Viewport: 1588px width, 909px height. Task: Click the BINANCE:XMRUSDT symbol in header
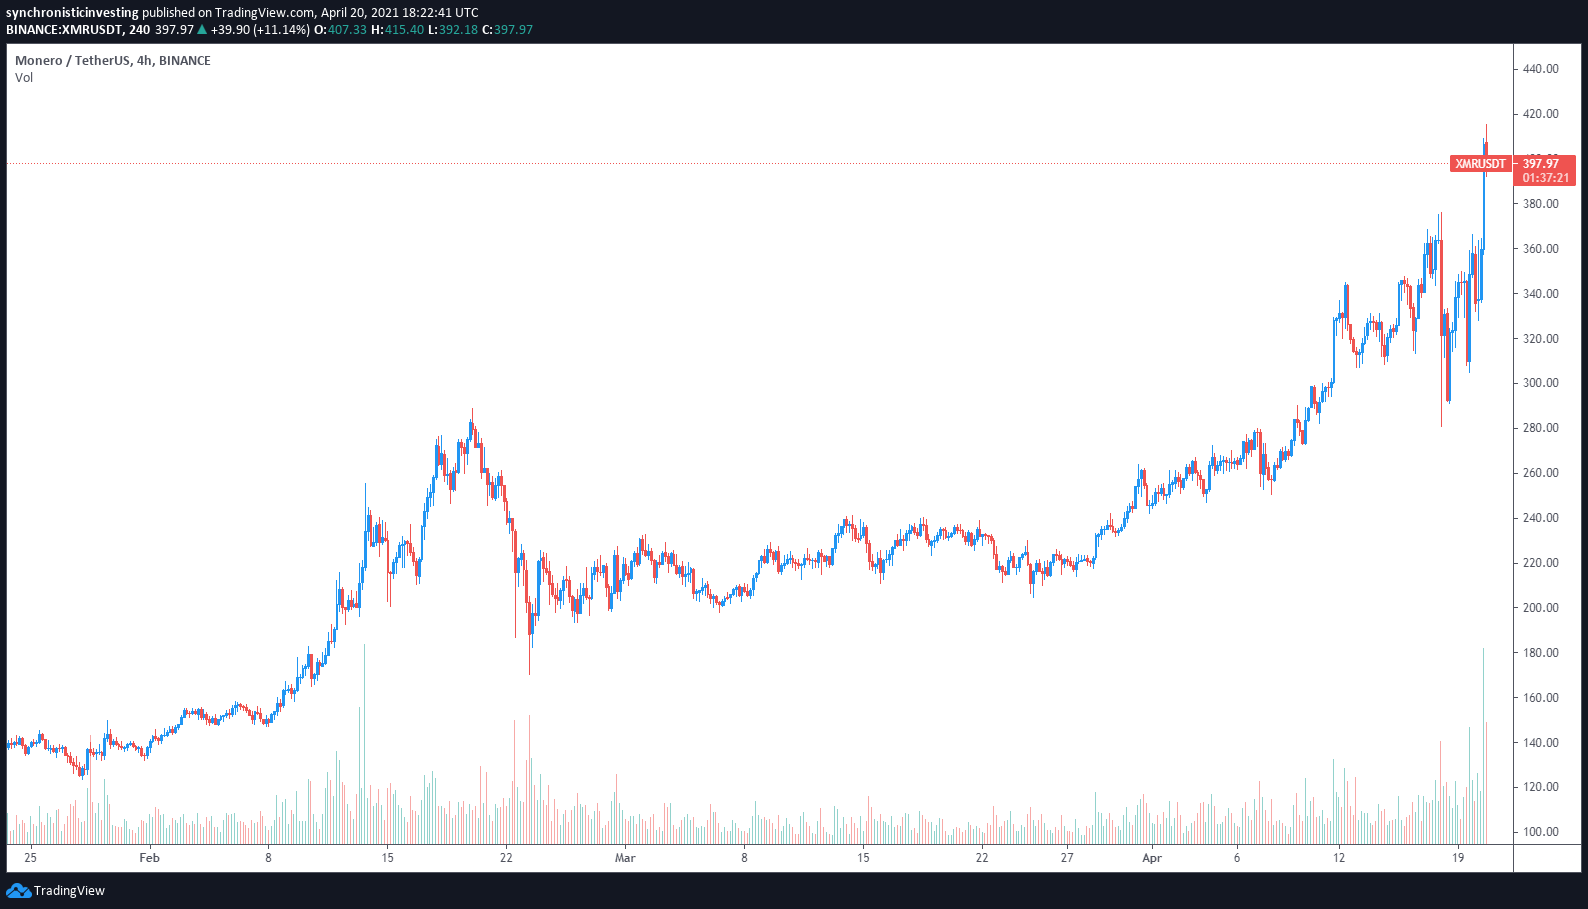[63, 30]
